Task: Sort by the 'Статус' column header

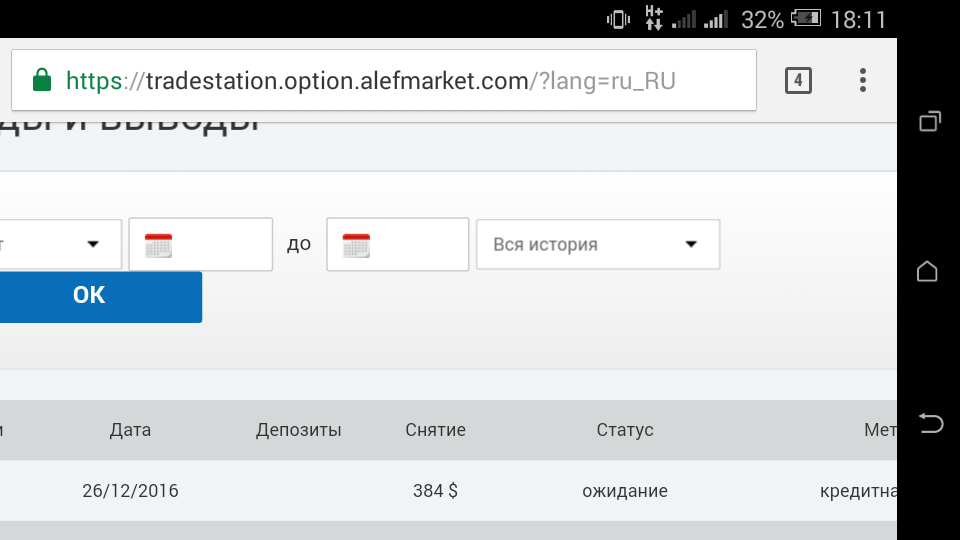Action: coord(625,430)
